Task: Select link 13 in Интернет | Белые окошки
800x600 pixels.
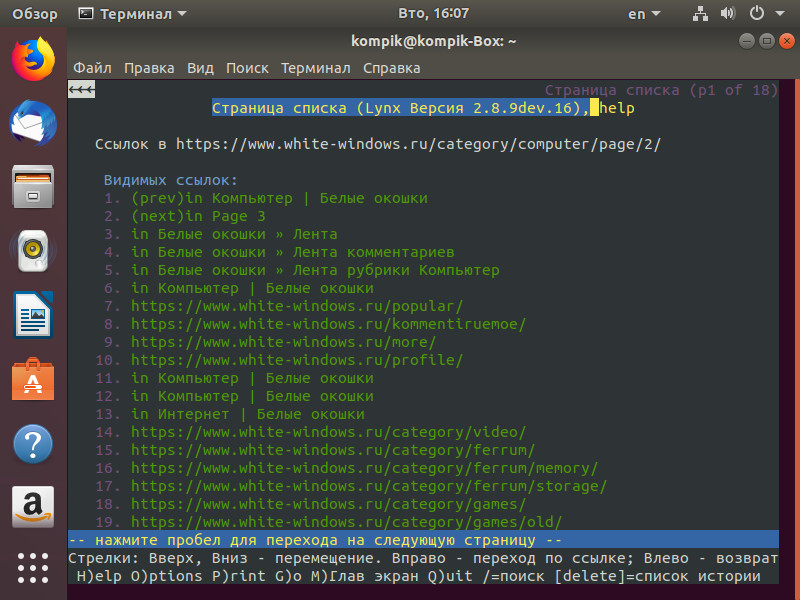Action: [248, 414]
